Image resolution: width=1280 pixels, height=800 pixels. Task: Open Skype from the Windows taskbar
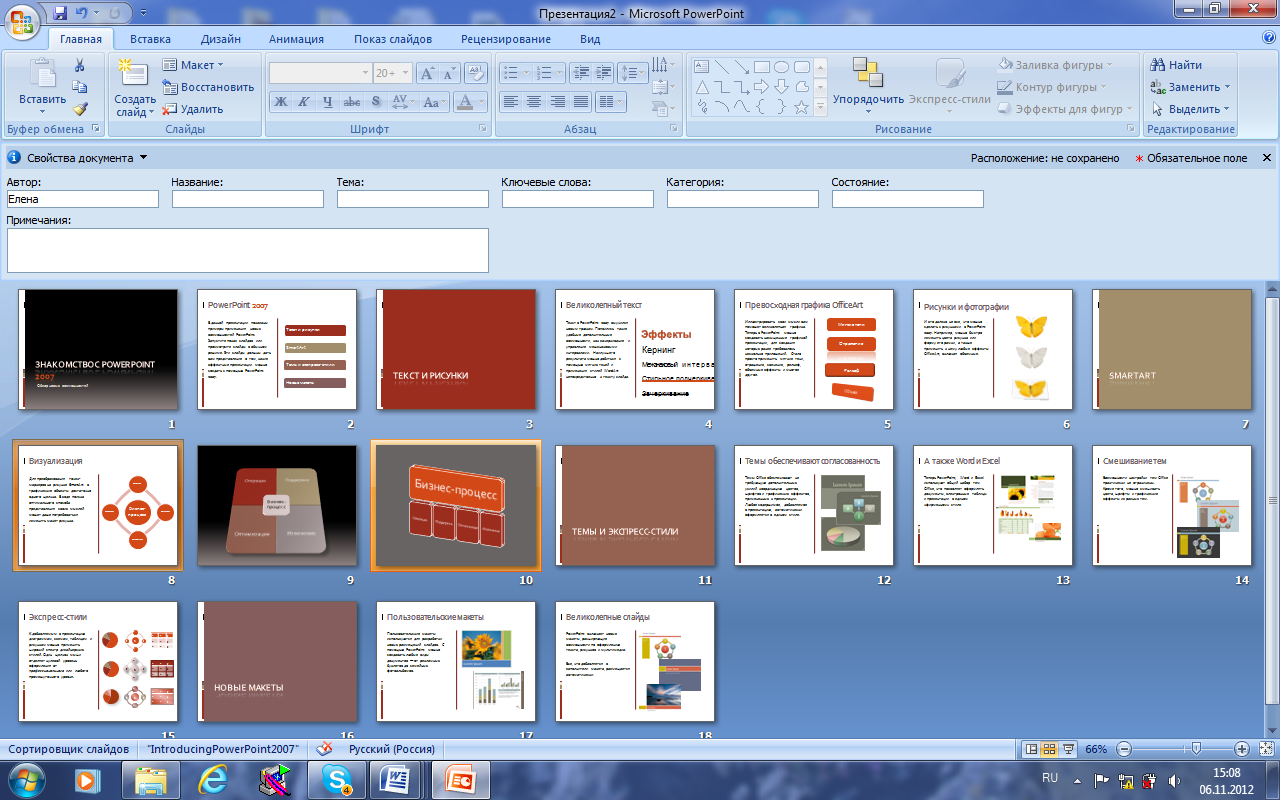coord(338,779)
